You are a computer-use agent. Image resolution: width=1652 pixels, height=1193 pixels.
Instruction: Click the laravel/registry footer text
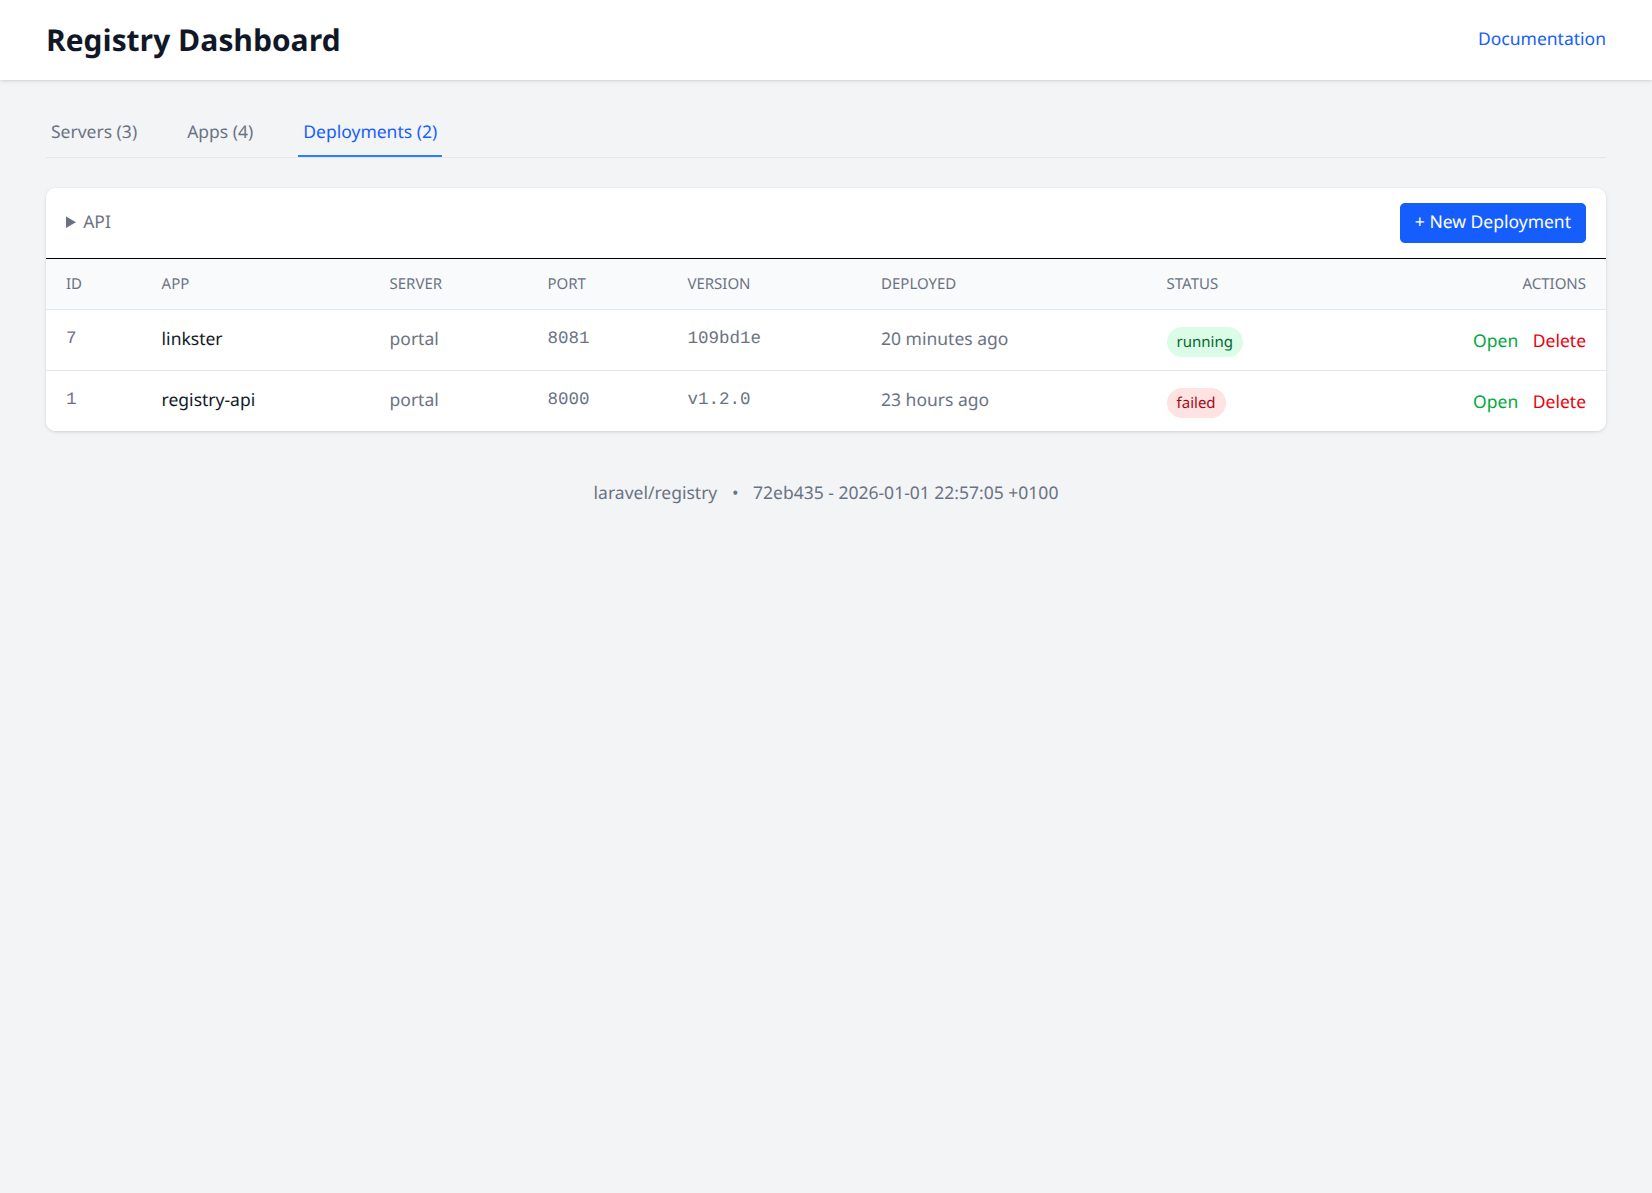tap(655, 493)
